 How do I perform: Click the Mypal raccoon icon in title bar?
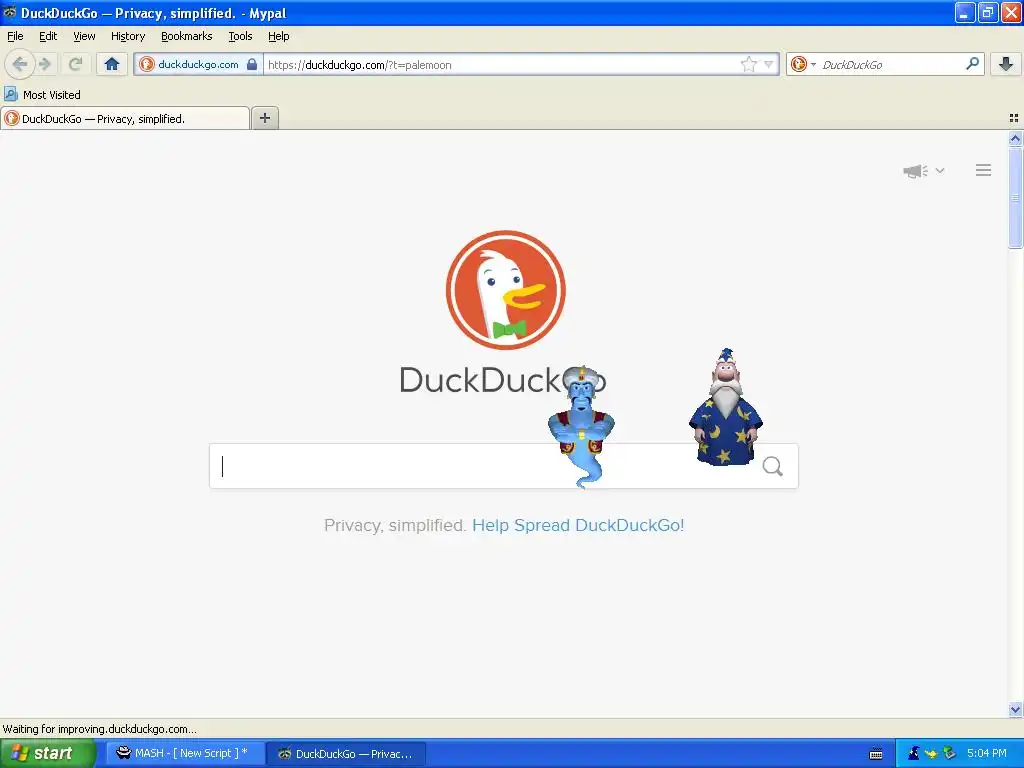(9, 12)
